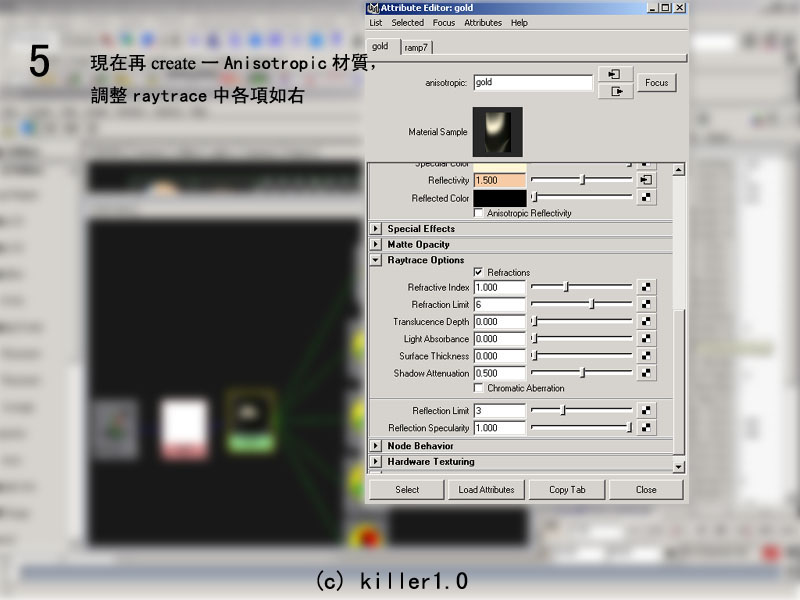
Task: Collapse the Raytrace Options section
Action: point(376,260)
